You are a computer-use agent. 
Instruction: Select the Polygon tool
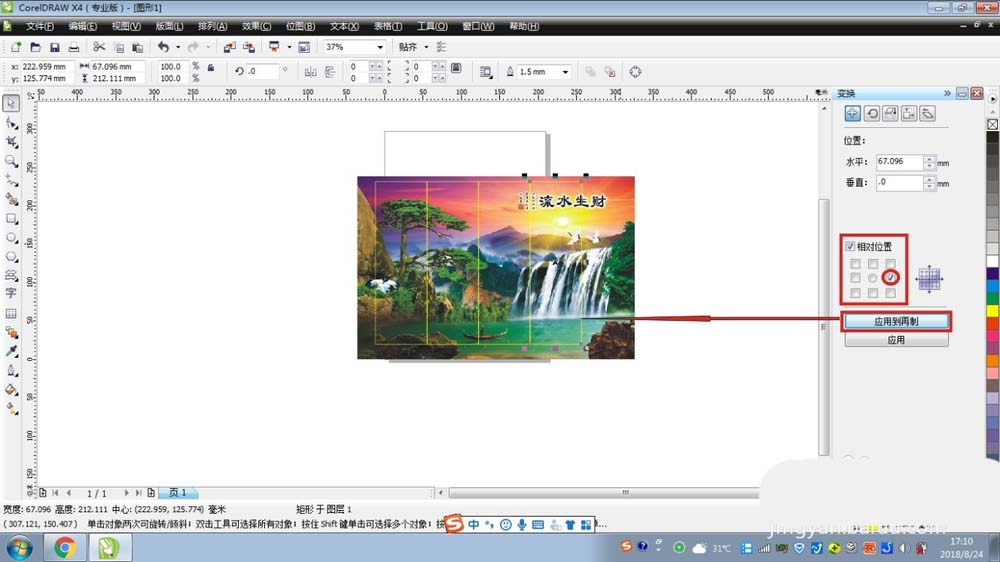click(x=11, y=256)
